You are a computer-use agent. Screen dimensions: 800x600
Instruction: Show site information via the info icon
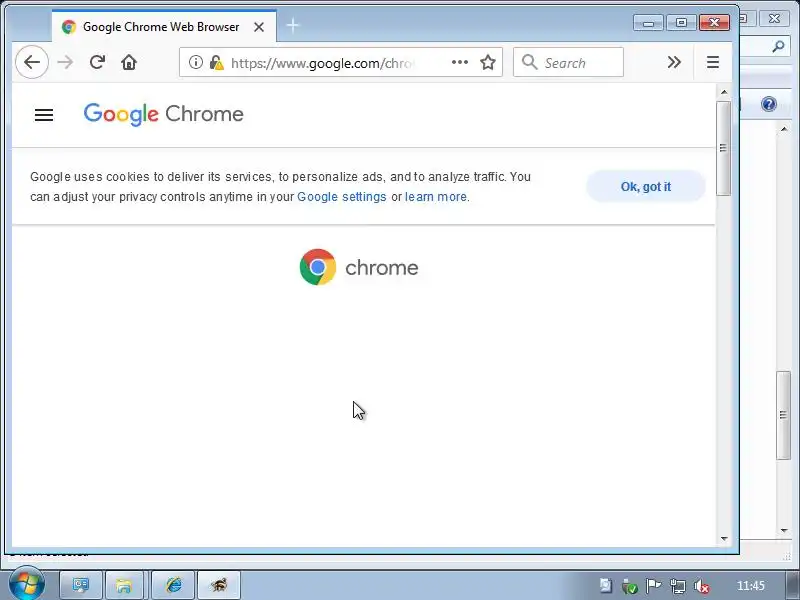point(195,62)
